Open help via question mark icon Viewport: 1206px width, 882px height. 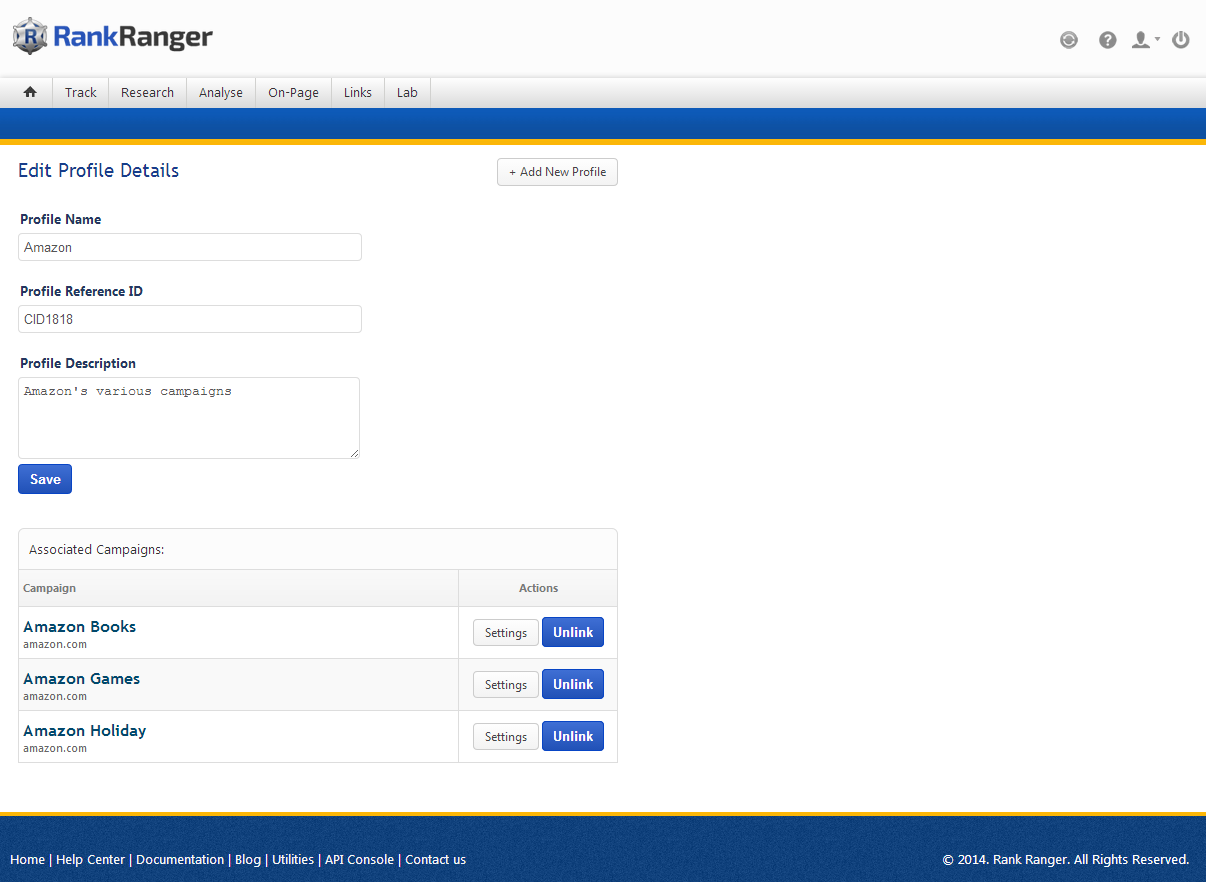coord(1107,40)
